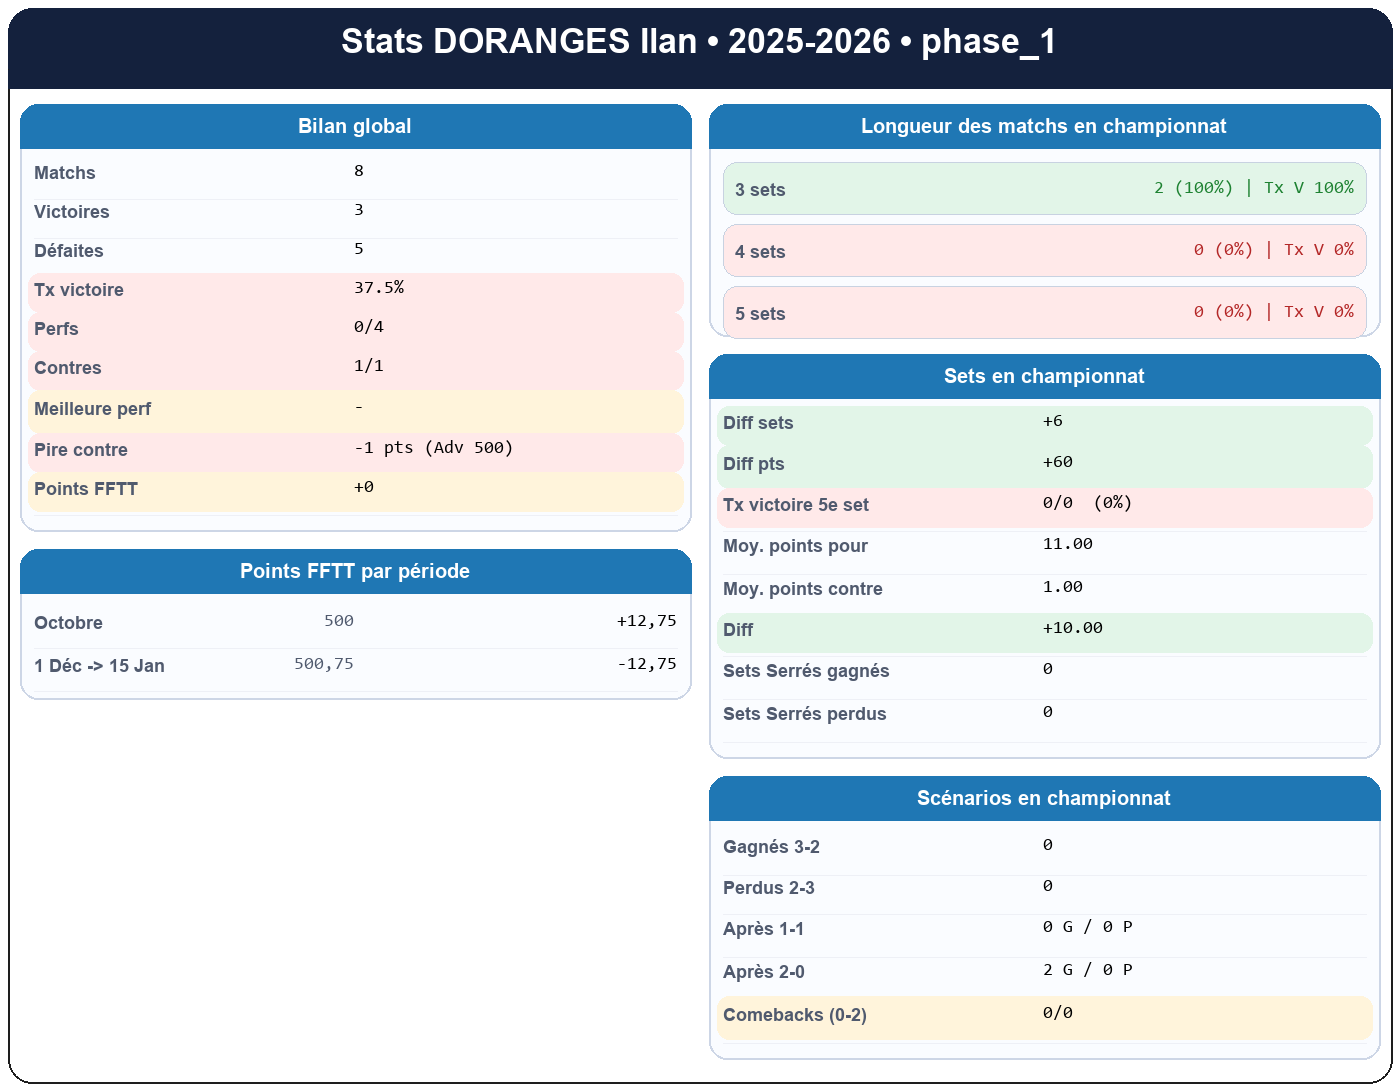
Task: Click the Matchs row showing 8
Action: click(354, 172)
